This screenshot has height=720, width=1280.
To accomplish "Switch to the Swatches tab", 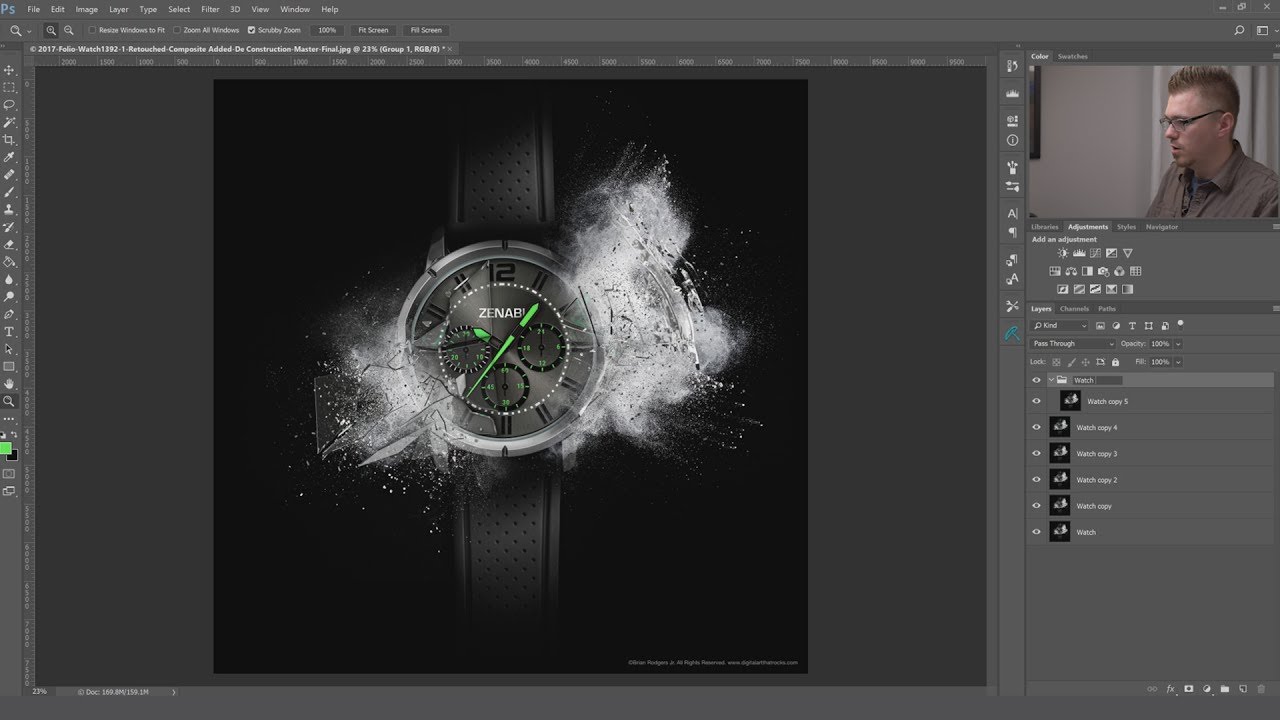I will tap(1072, 56).
